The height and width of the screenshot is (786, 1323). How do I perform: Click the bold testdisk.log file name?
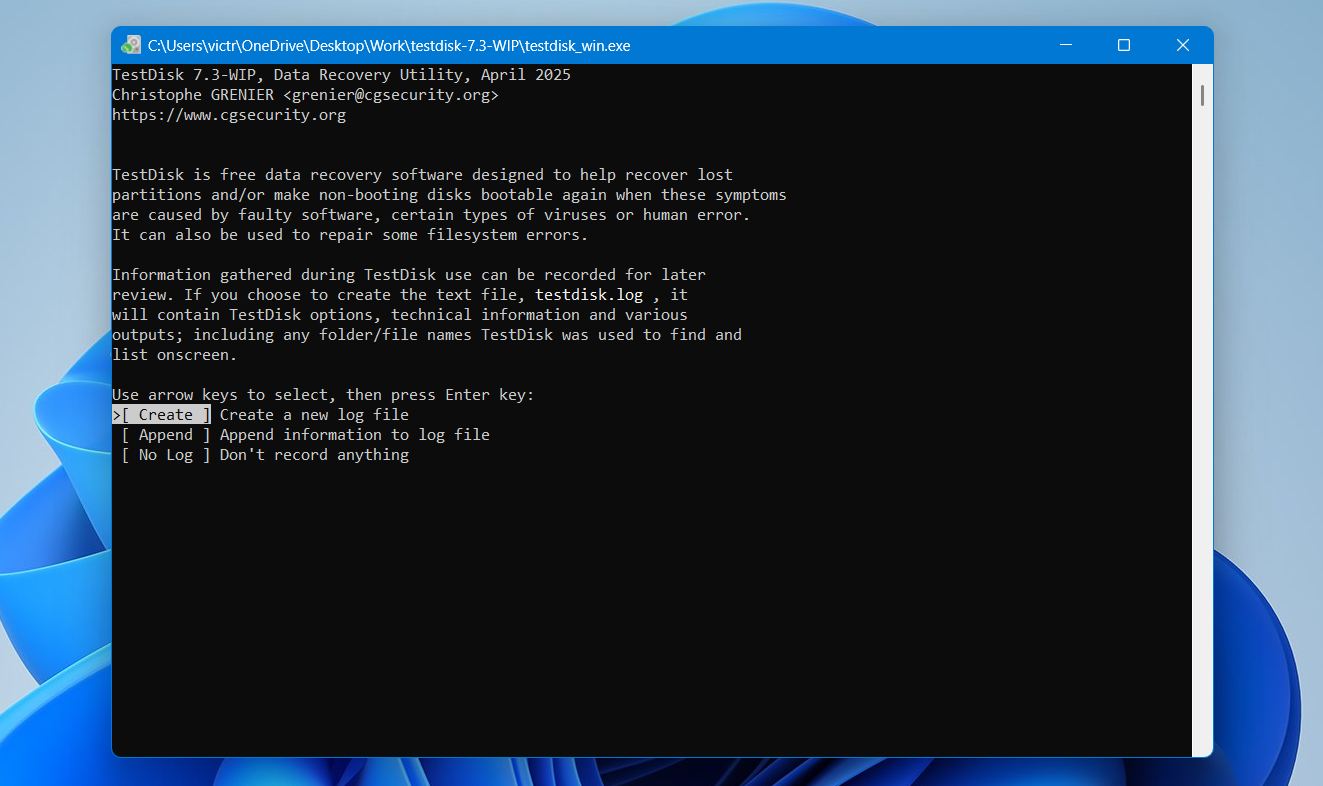[x=589, y=295]
